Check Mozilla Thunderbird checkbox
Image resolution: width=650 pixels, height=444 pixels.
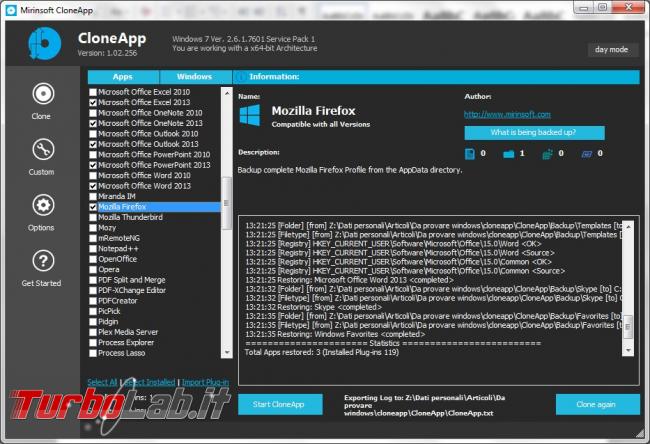[93, 217]
